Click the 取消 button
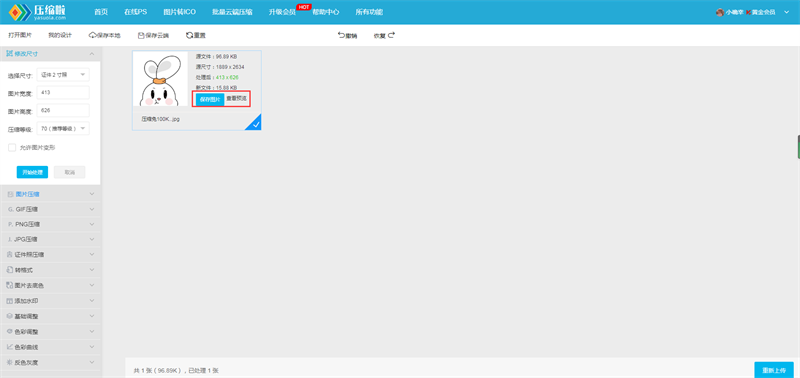Viewport: 800px width, 378px height. point(70,172)
